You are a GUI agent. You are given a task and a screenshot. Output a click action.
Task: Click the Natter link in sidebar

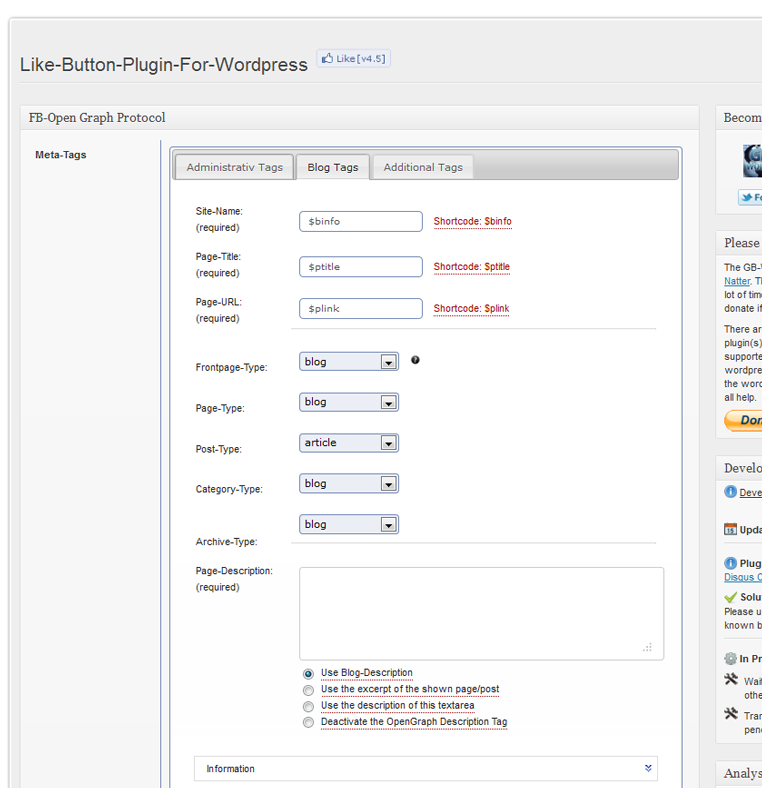[736, 281]
